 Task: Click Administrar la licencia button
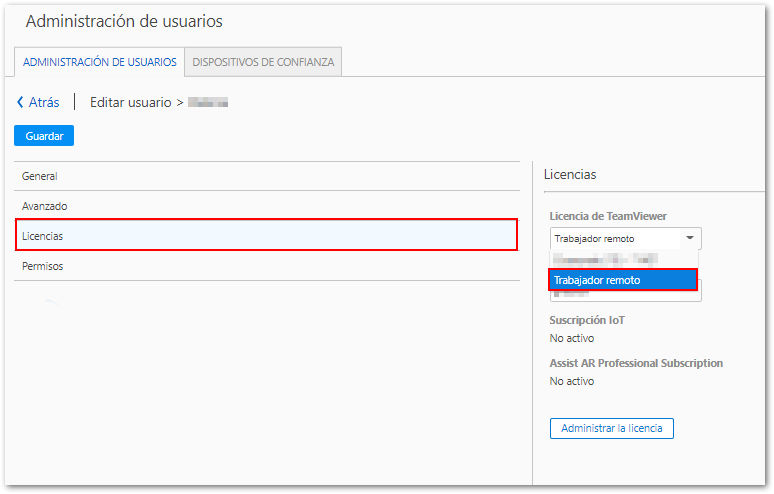pos(612,428)
